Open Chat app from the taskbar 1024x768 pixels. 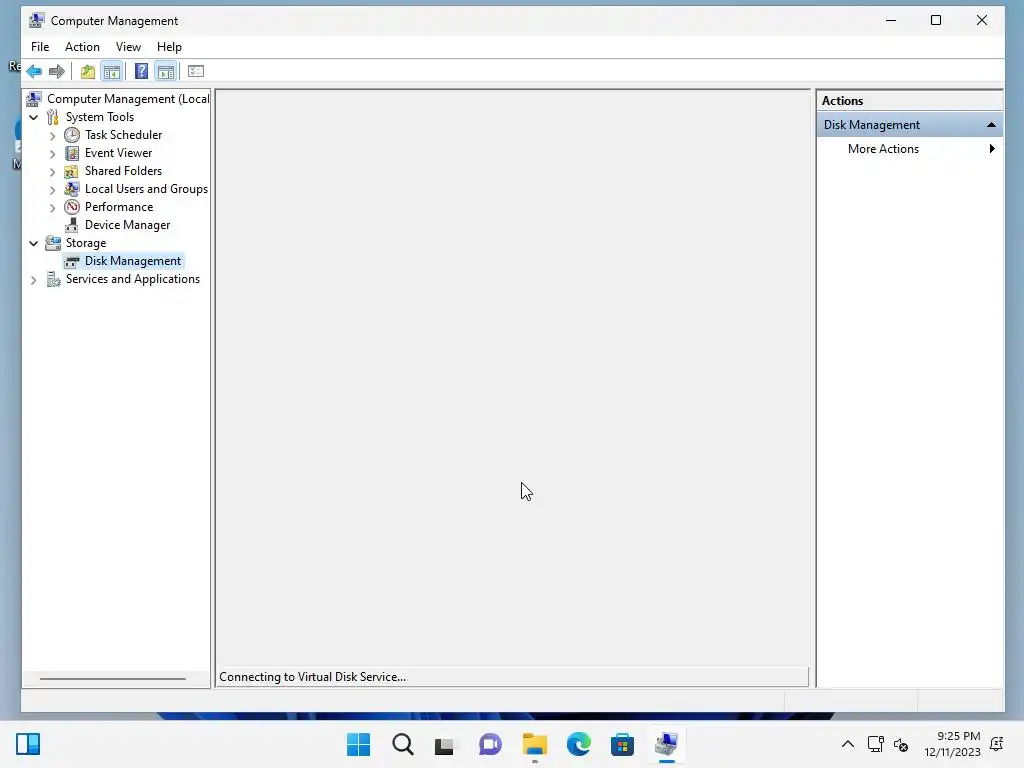[x=490, y=744]
